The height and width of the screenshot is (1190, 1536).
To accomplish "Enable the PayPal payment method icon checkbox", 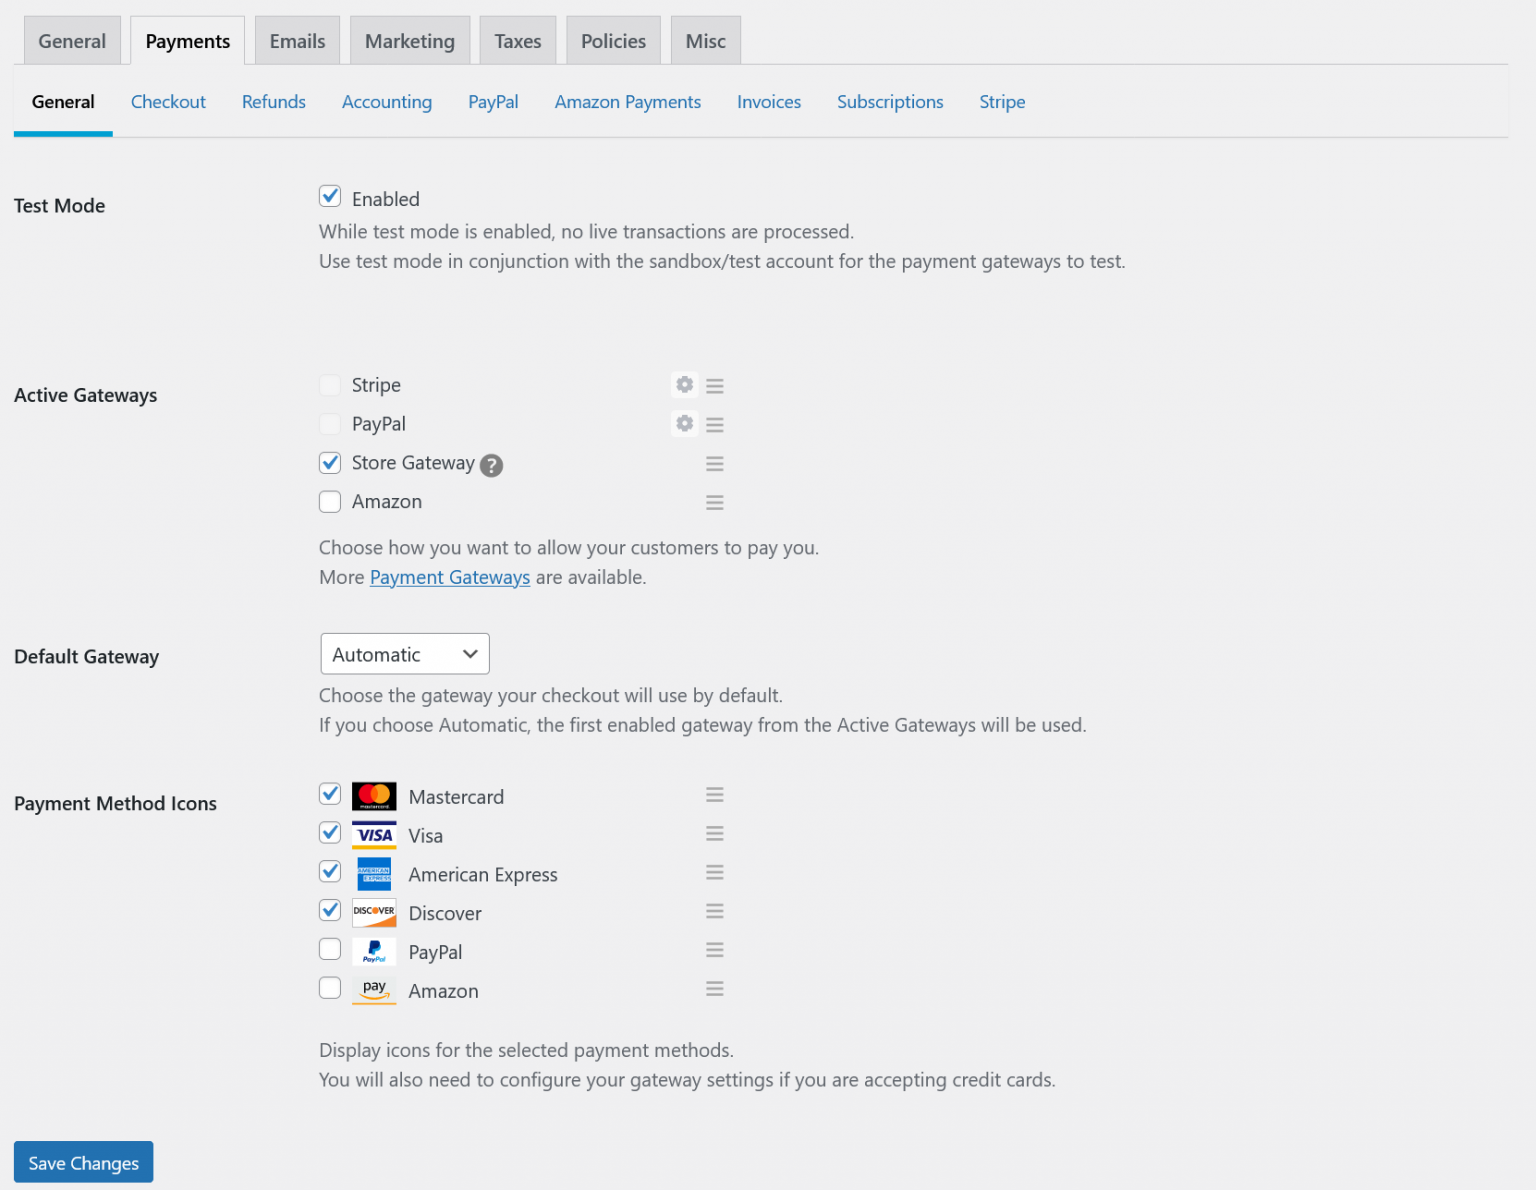I will coord(330,948).
